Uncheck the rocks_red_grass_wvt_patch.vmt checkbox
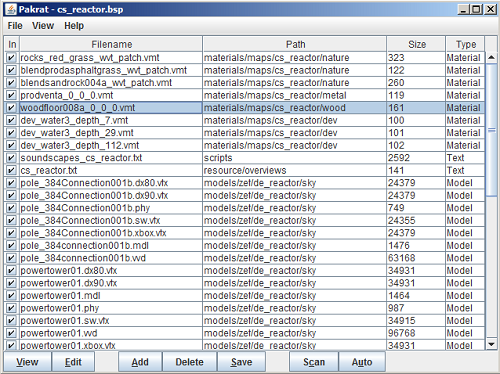Image resolution: width=500 pixels, height=374 pixels. pos(11,58)
